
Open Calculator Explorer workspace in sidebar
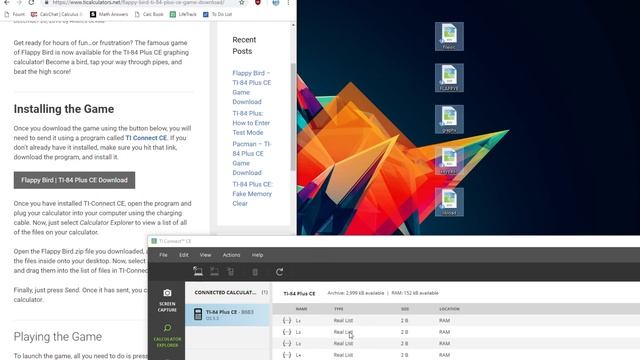(167, 336)
